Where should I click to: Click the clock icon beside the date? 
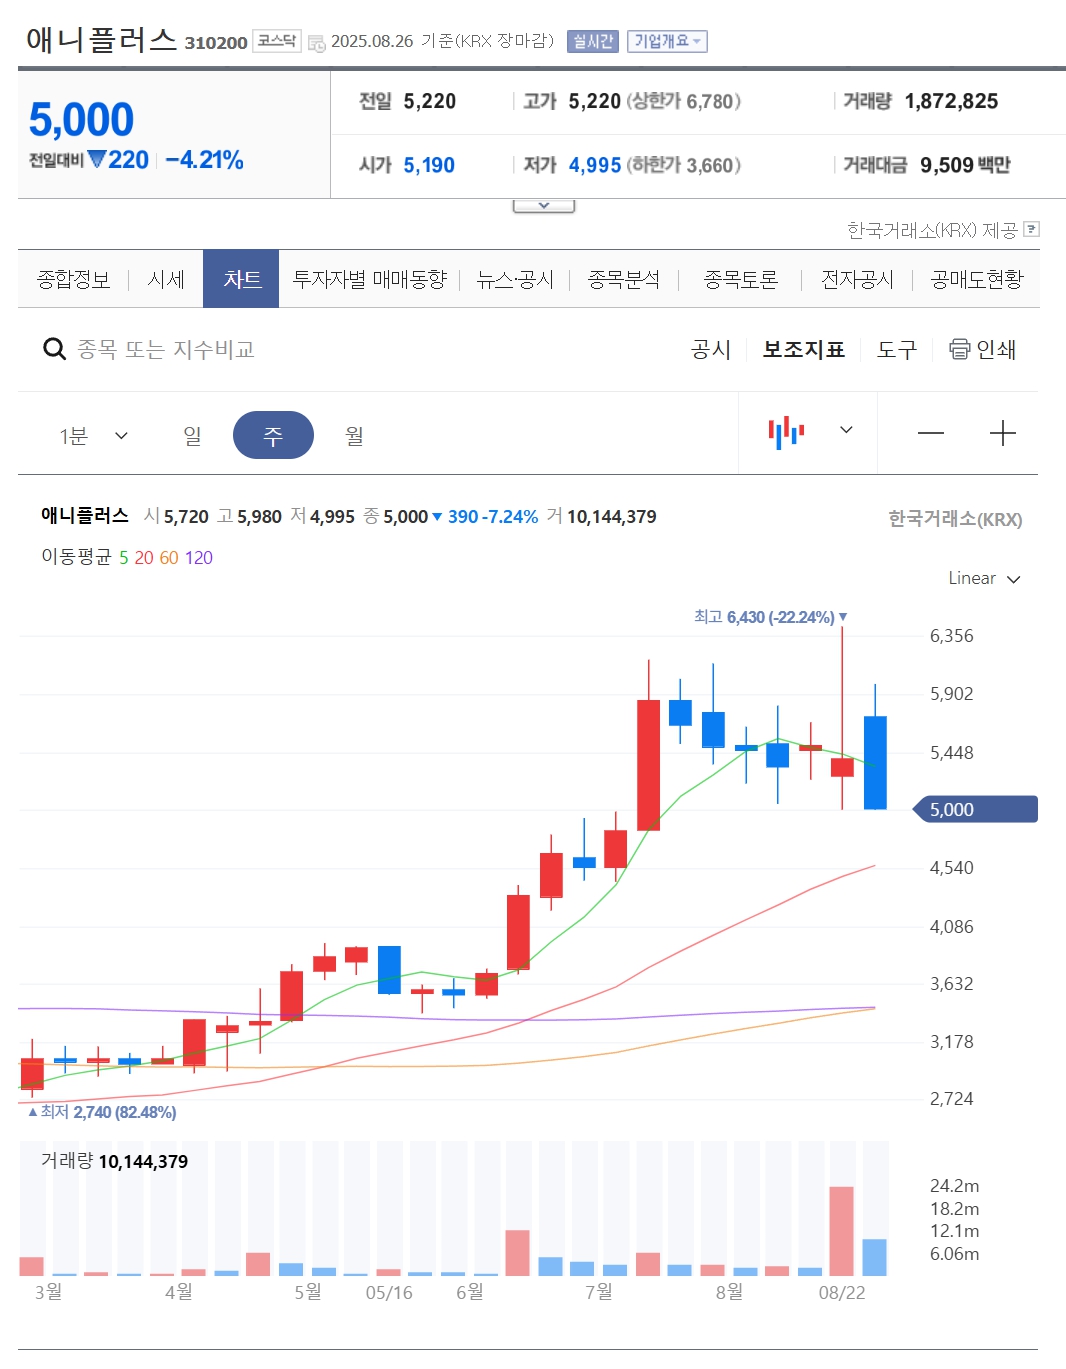pyautogui.click(x=316, y=43)
